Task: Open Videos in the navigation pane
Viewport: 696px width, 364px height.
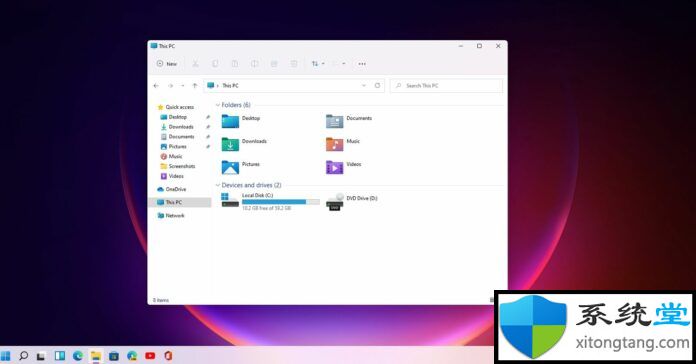Action: pos(172,176)
